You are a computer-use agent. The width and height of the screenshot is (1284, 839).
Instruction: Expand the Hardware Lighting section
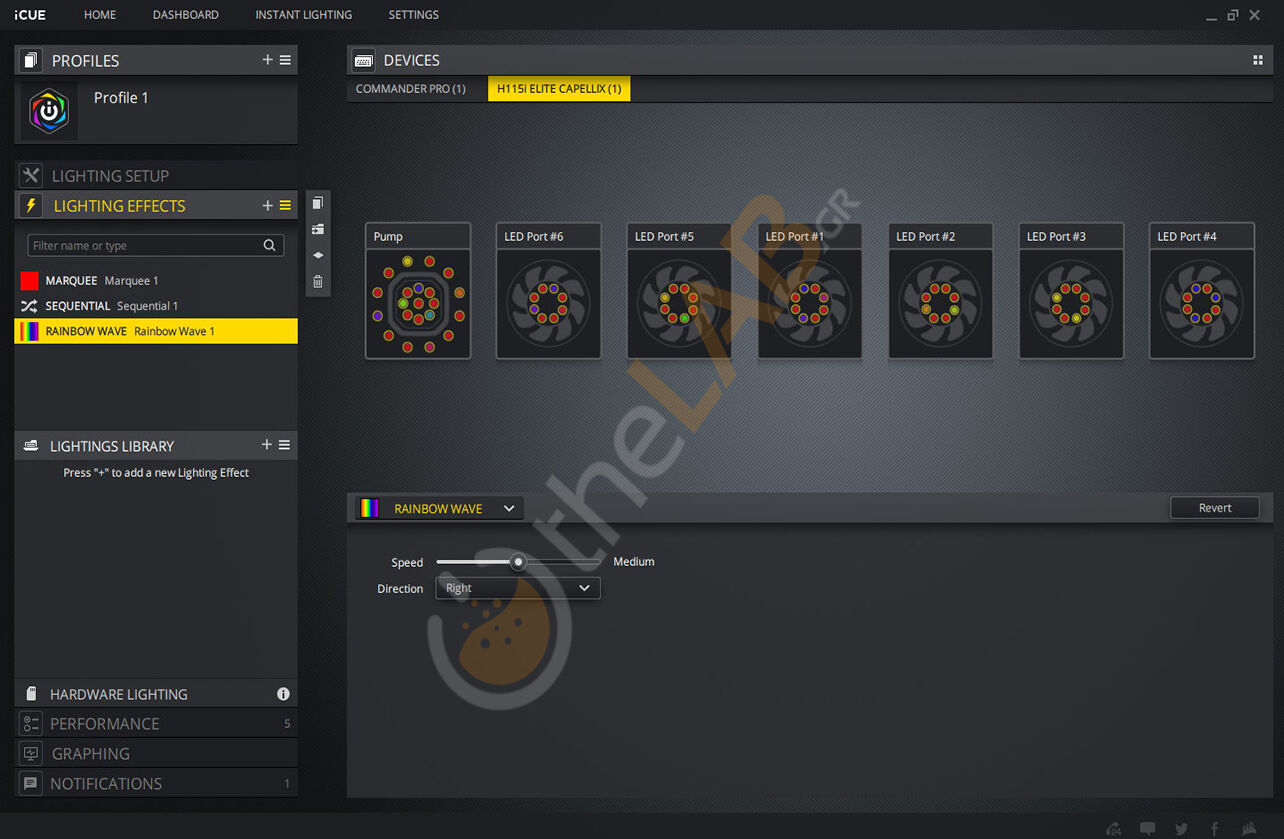click(x=156, y=693)
